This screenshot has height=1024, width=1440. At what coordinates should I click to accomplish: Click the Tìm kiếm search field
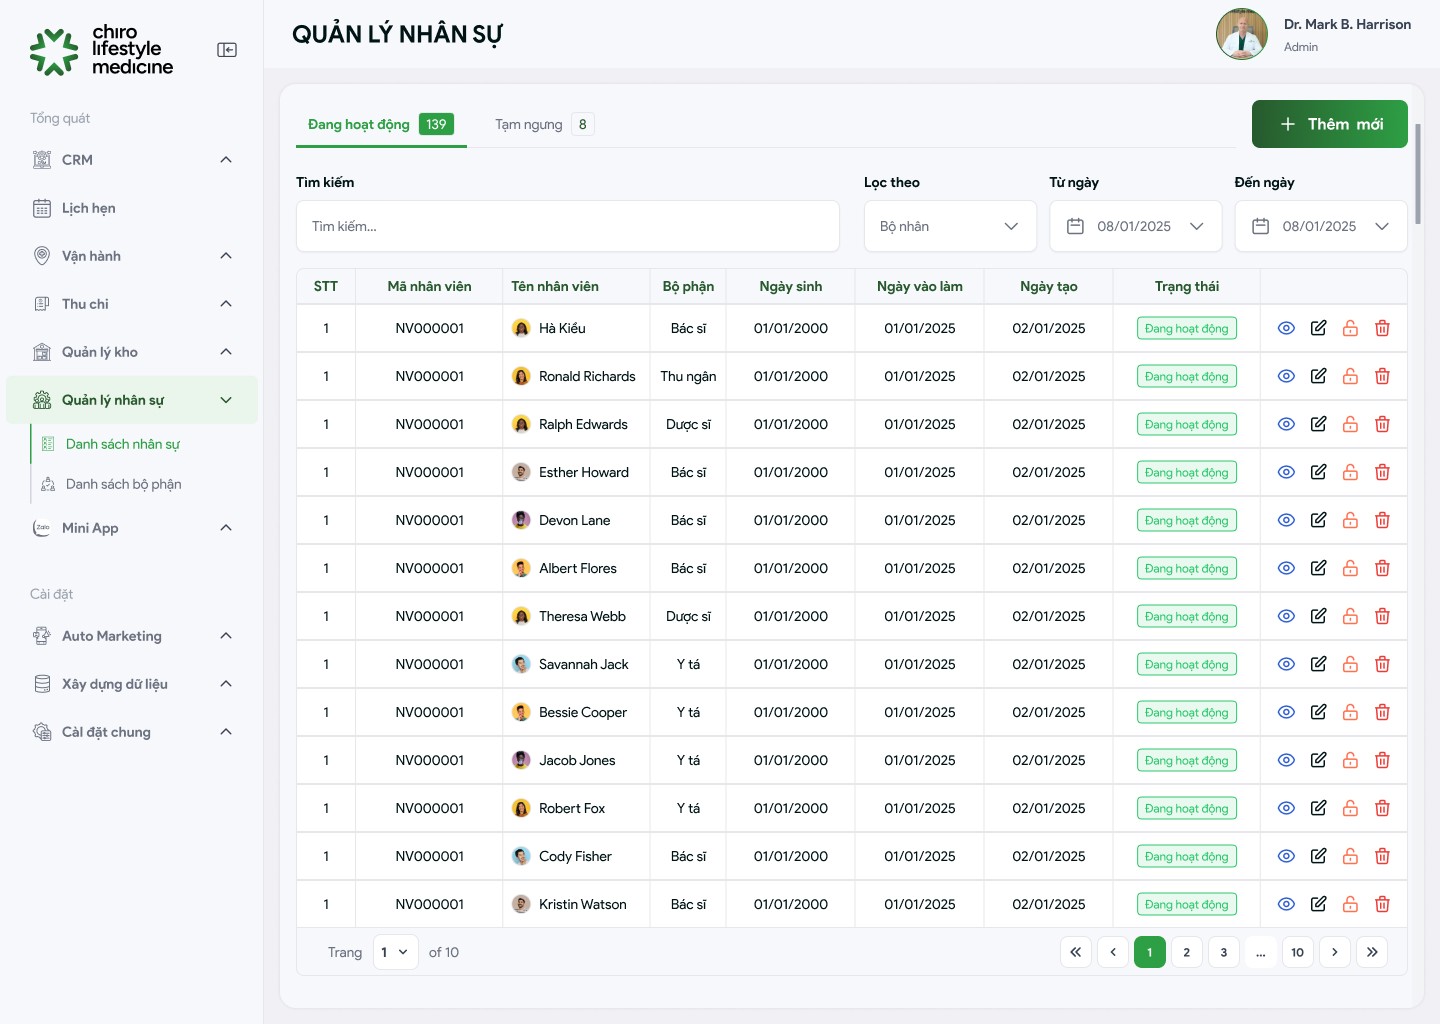tap(568, 226)
